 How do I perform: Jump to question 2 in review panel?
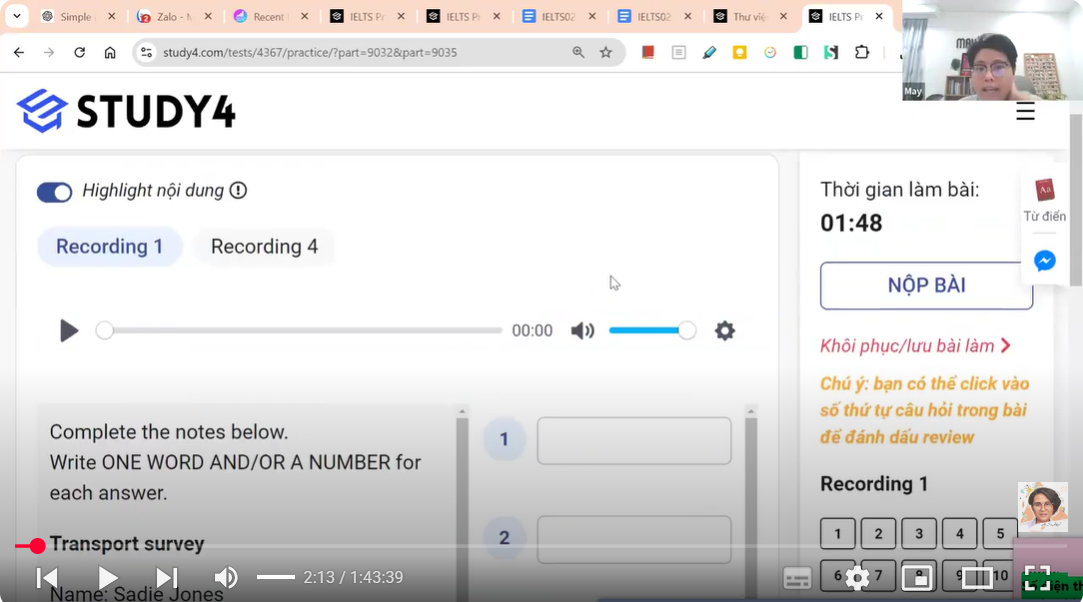tap(879, 534)
